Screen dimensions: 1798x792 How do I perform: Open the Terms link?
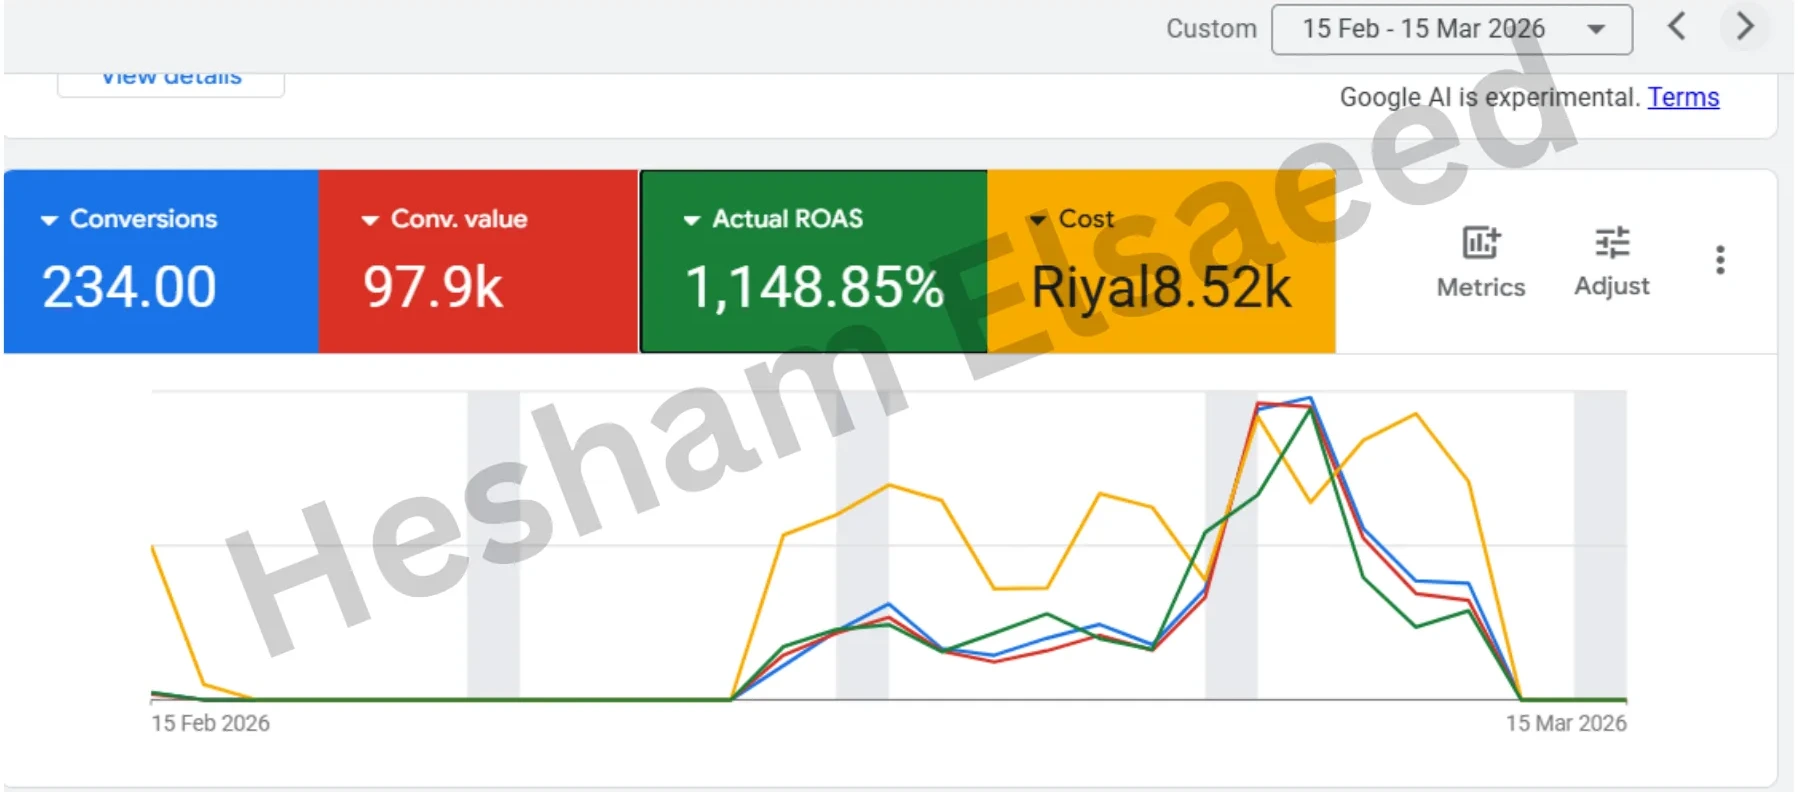[1683, 97]
